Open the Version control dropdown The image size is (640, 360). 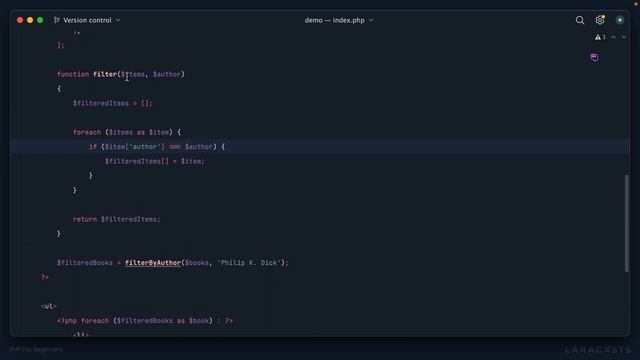pos(87,20)
